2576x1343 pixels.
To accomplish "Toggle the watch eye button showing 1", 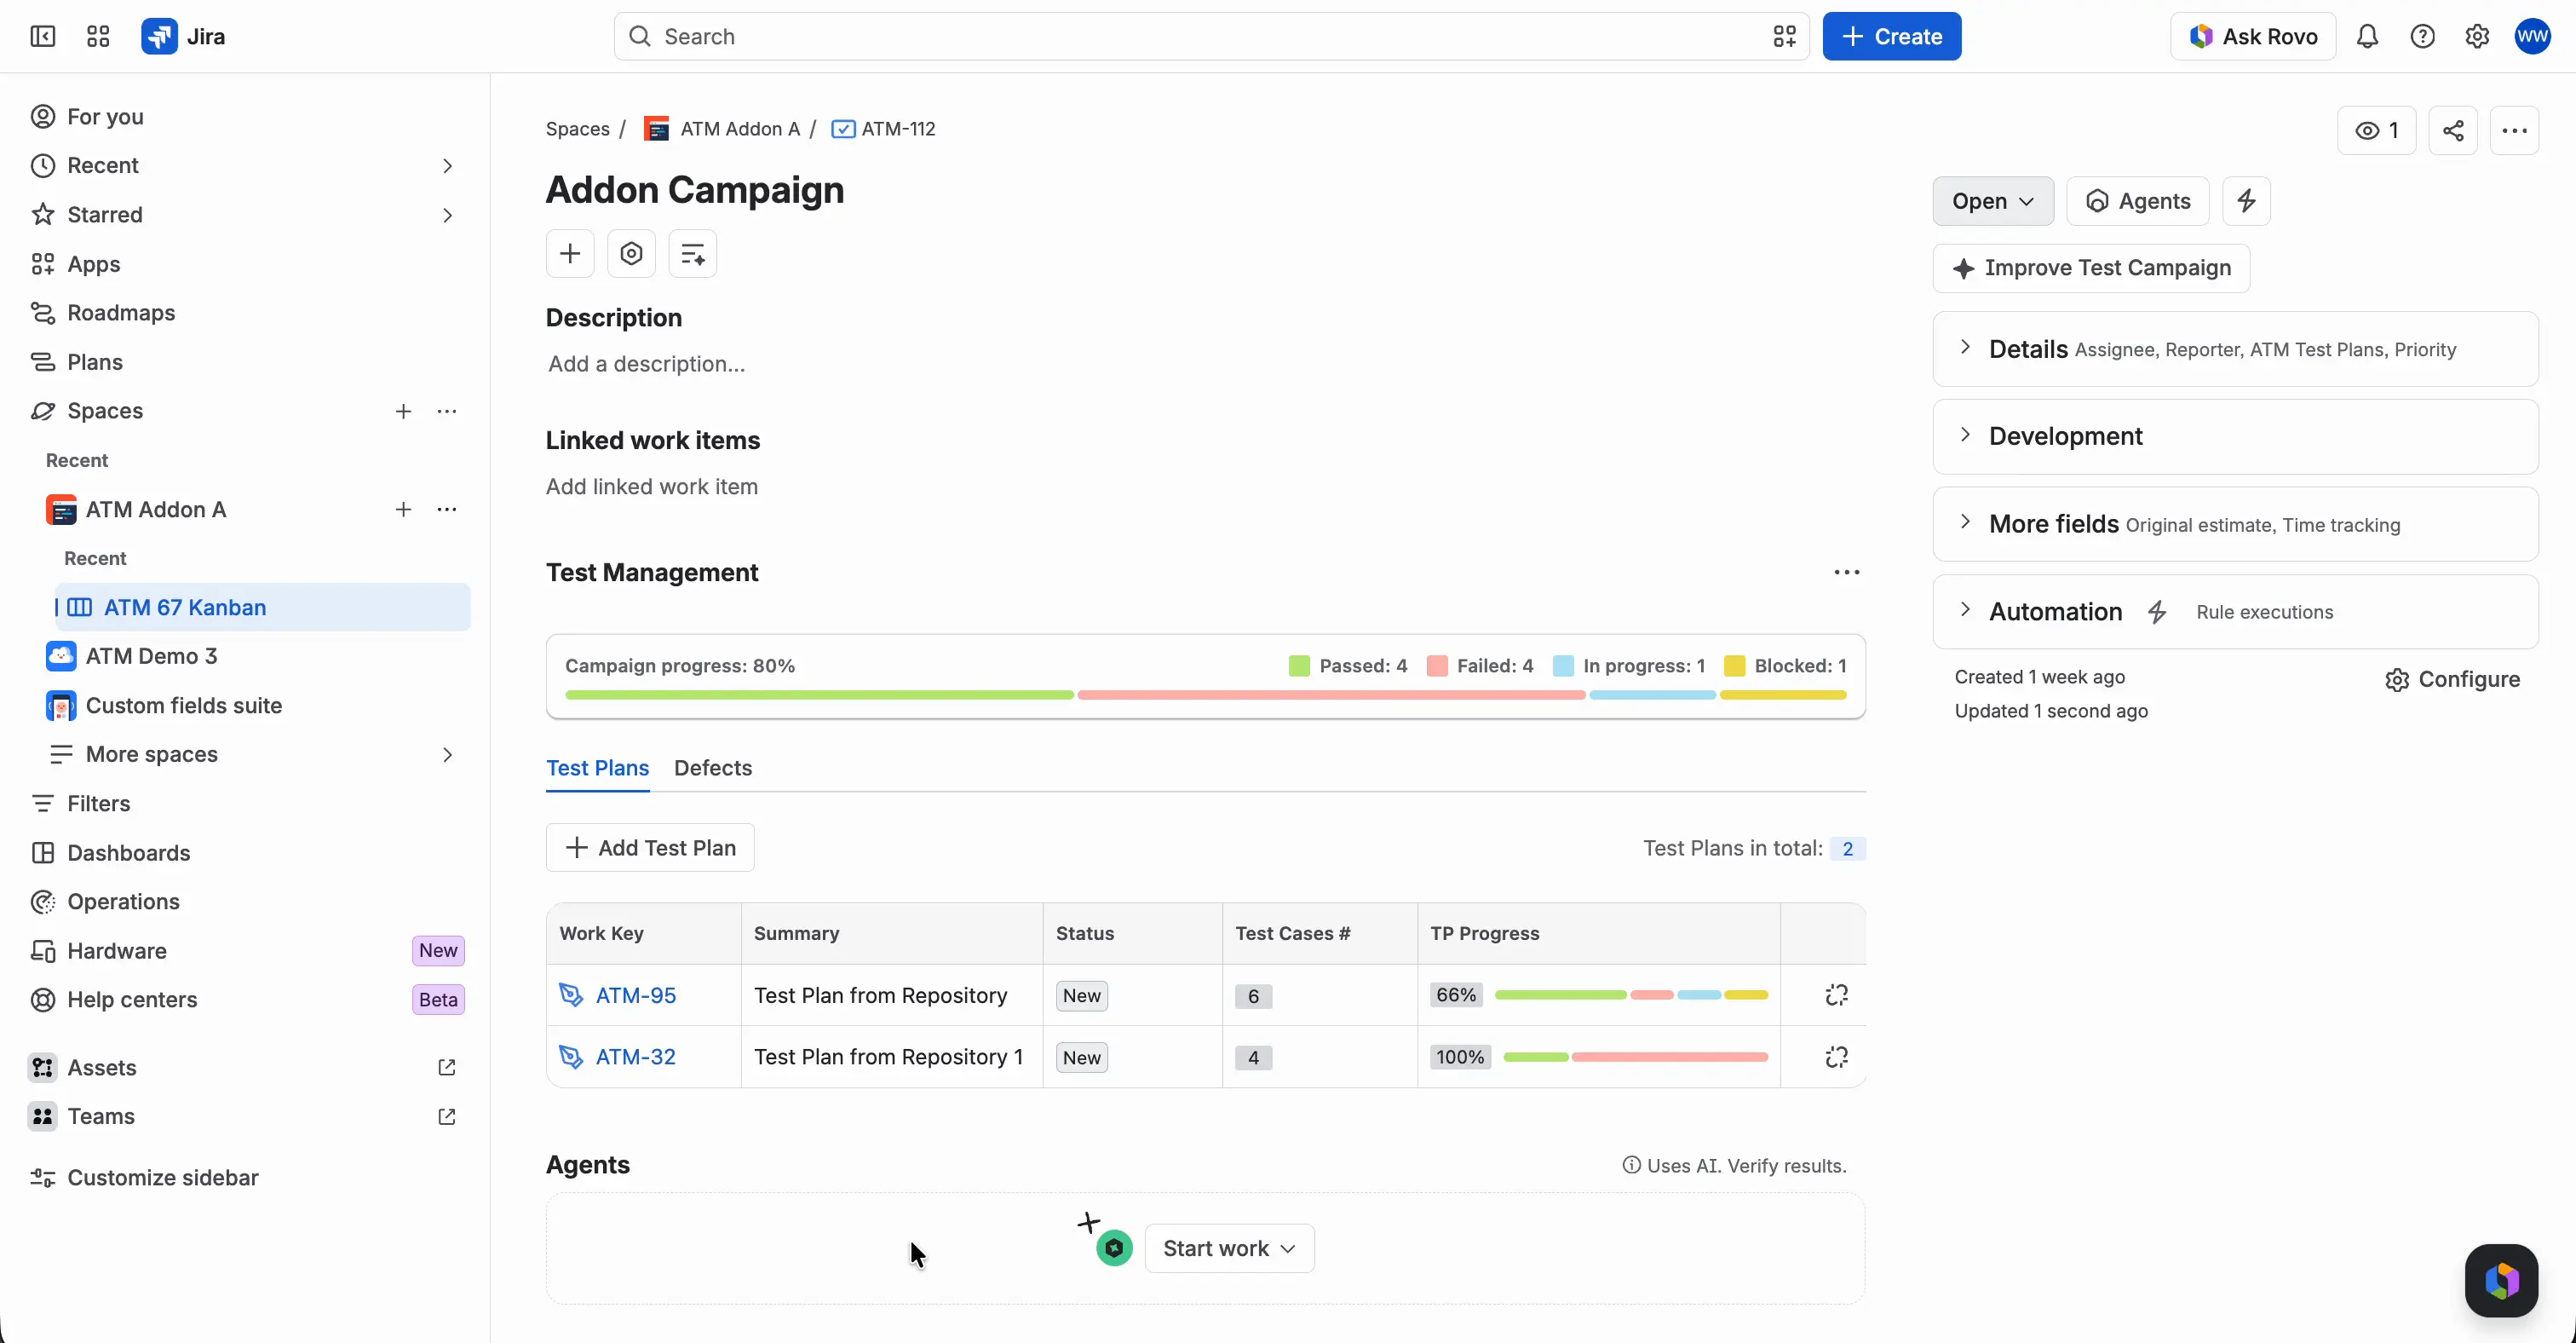I will click(2377, 131).
